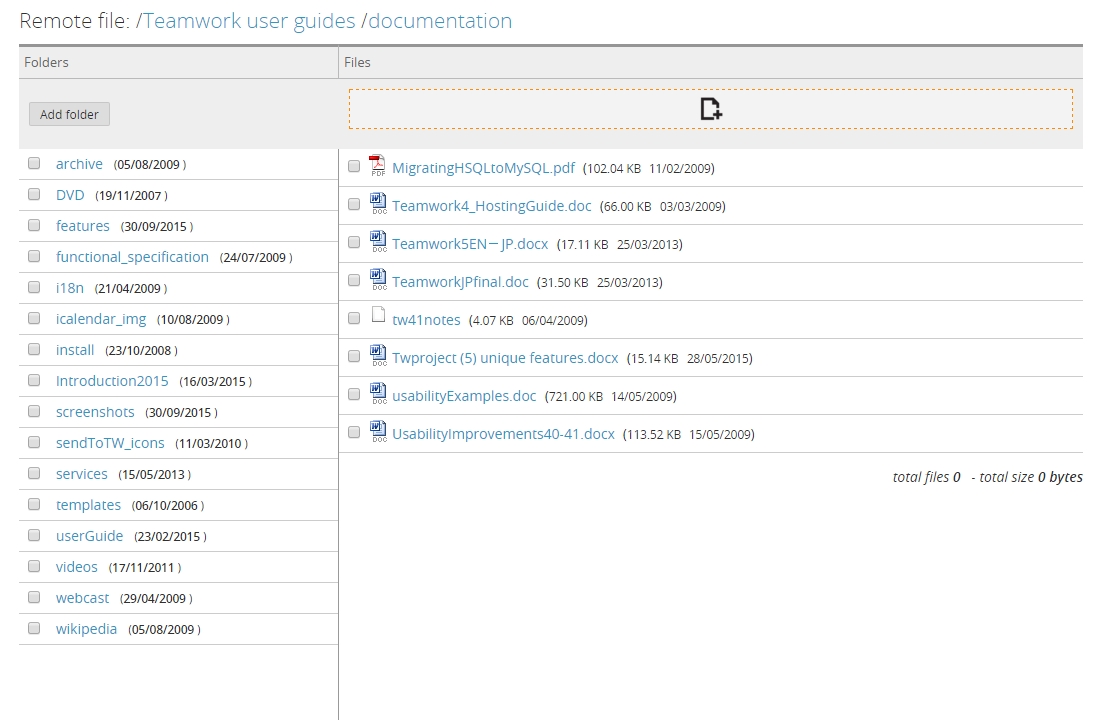Select the checkbox for userGuide folder
This screenshot has height=720, width=1095.
34,535
